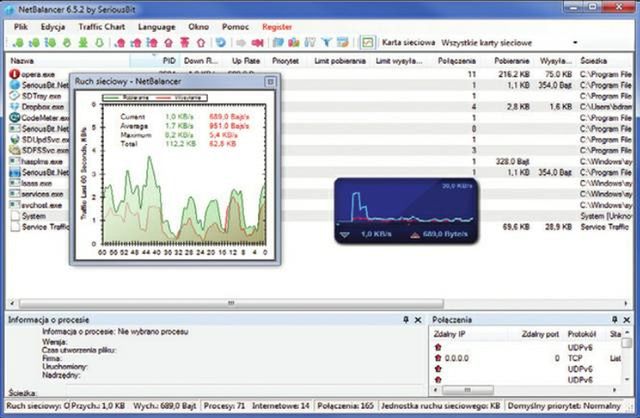Close the Połączenia panel
Screen dimensions: 640x418
(627, 320)
